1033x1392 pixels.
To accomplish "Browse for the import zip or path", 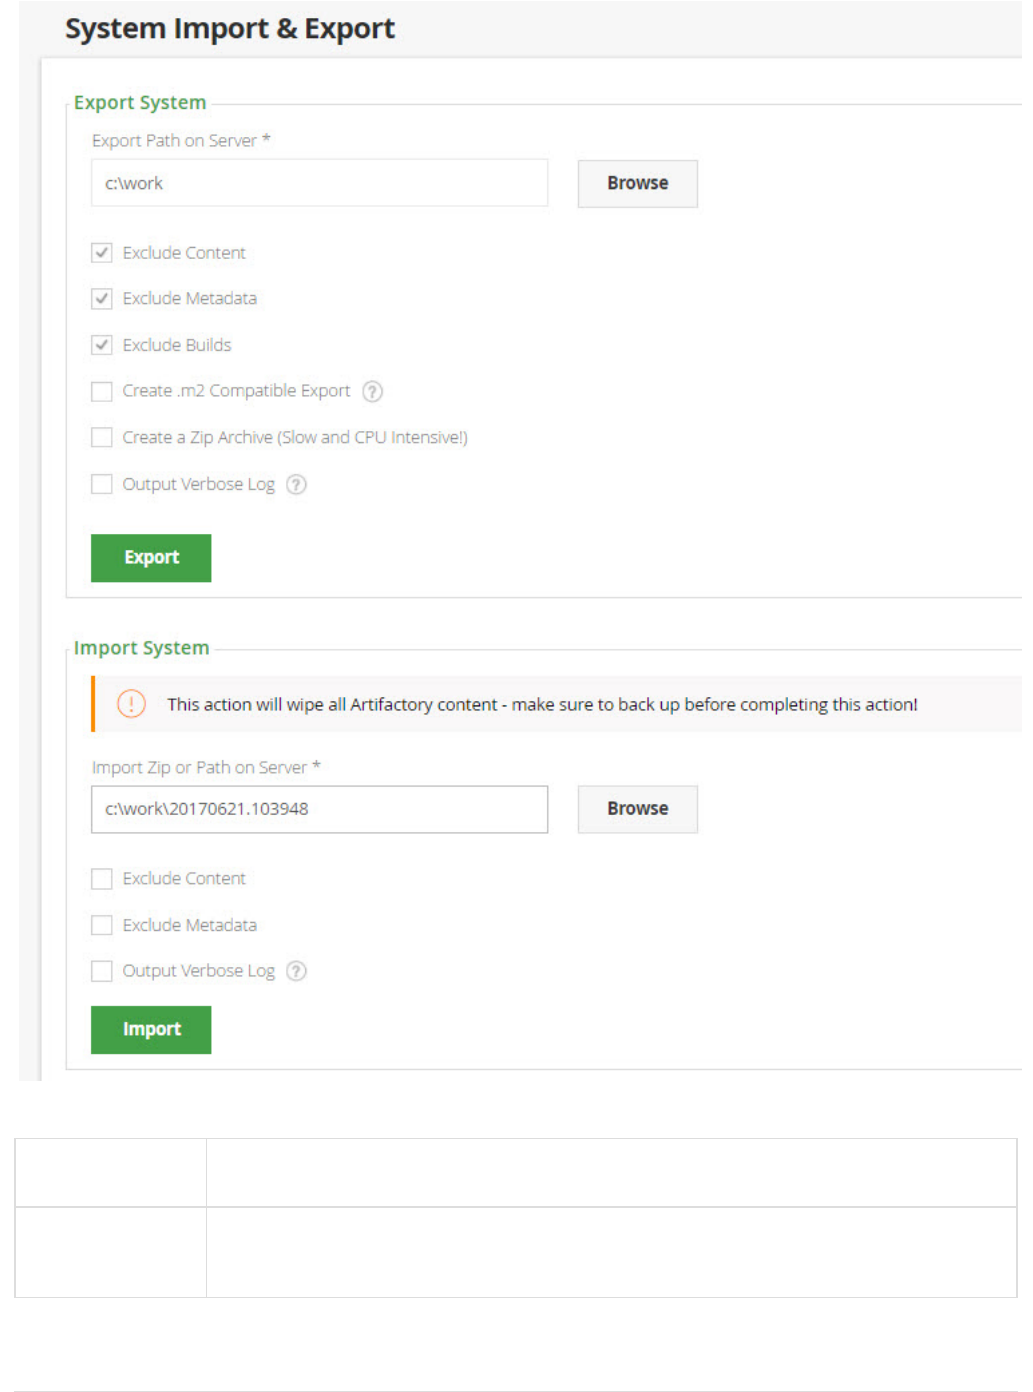I will click(x=637, y=809).
